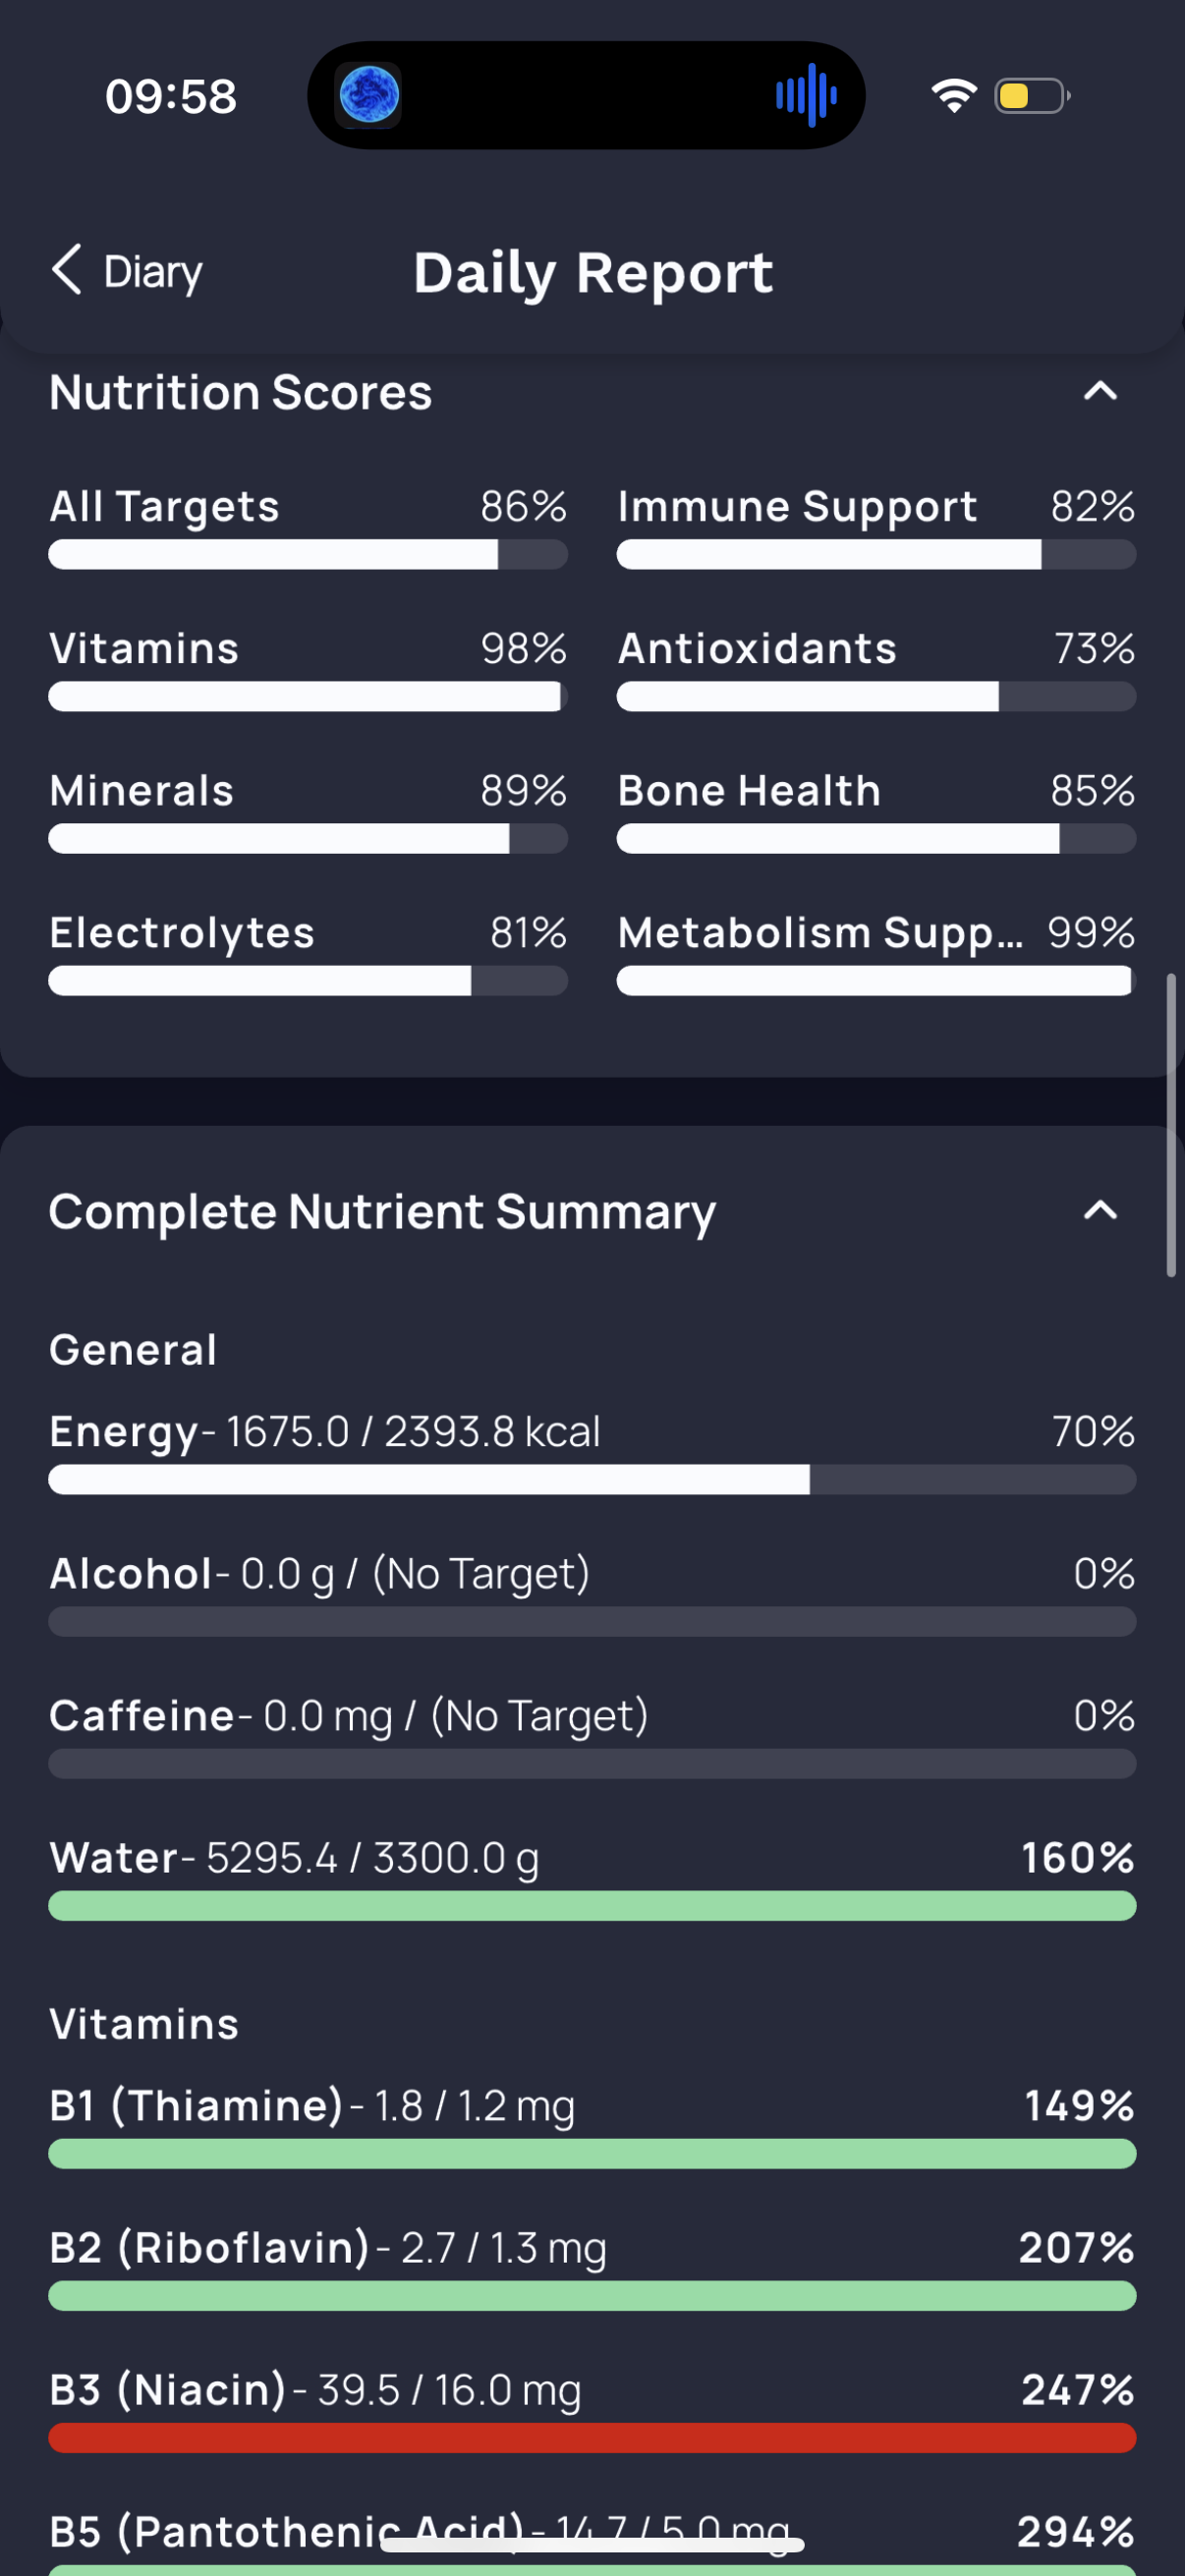Tap the red B3 Niacin bar
This screenshot has width=1185, height=2576.
[x=592, y=2438]
